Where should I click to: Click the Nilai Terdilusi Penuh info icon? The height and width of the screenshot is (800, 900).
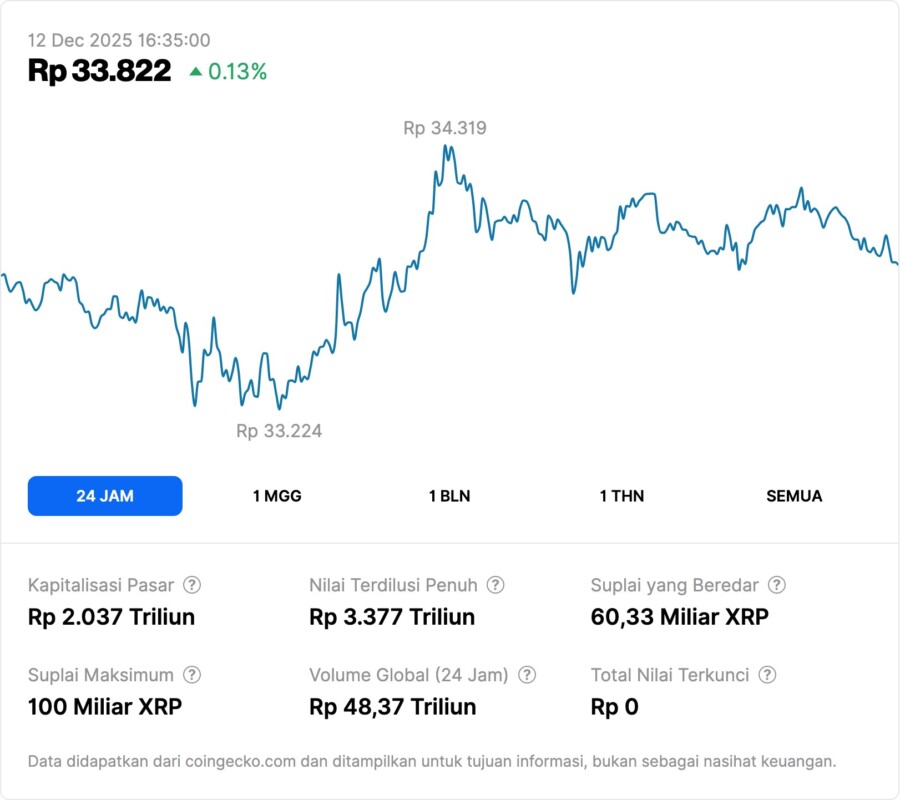pos(495,585)
